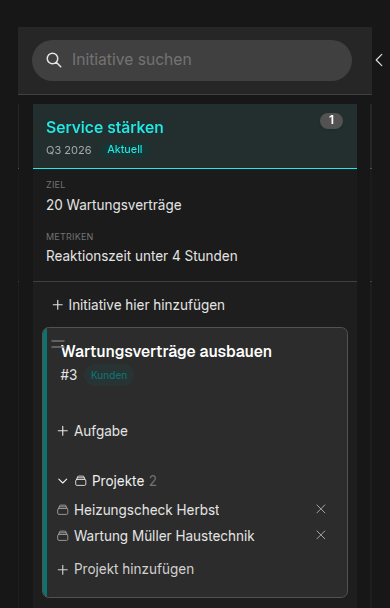The image size is (390, 608).
Task: Remove Heizungscheck Herbst with its X icon
Action: pyautogui.click(x=321, y=509)
